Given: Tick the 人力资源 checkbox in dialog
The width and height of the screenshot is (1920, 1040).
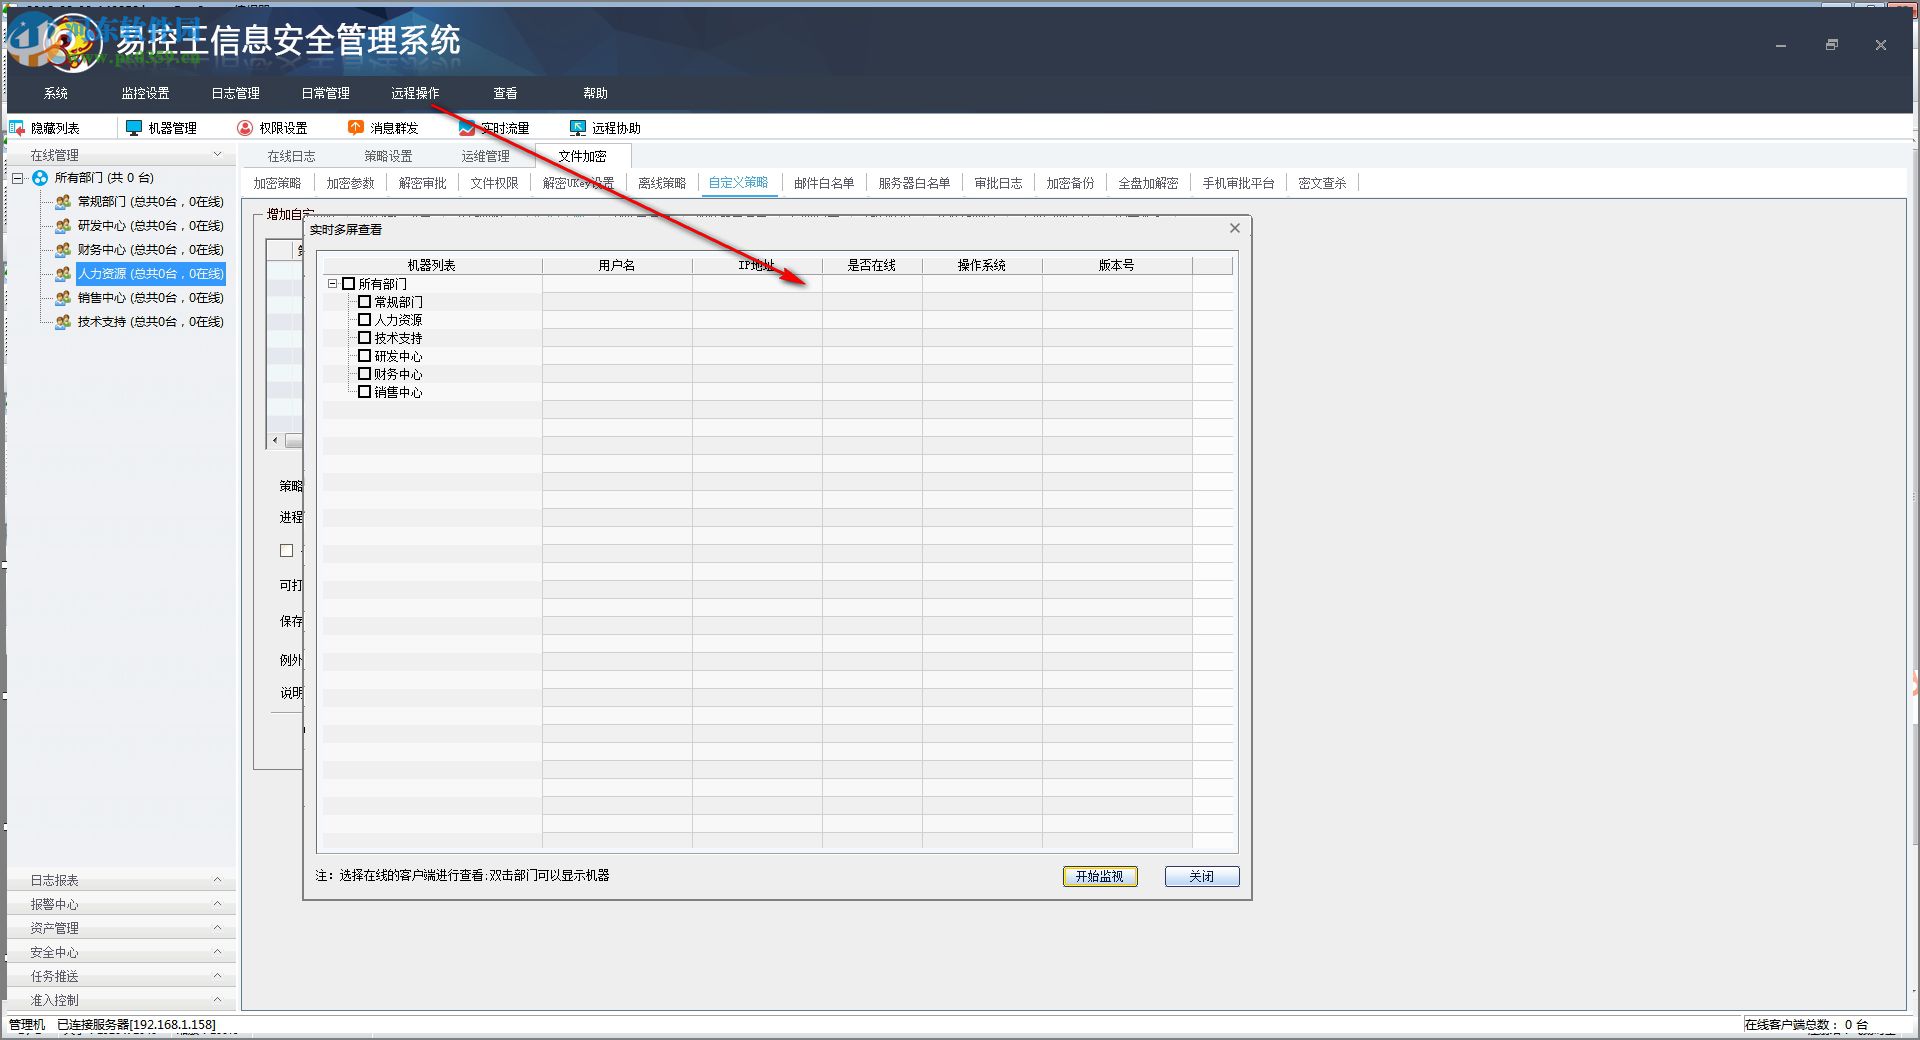Looking at the screenshot, I should pos(365,320).
